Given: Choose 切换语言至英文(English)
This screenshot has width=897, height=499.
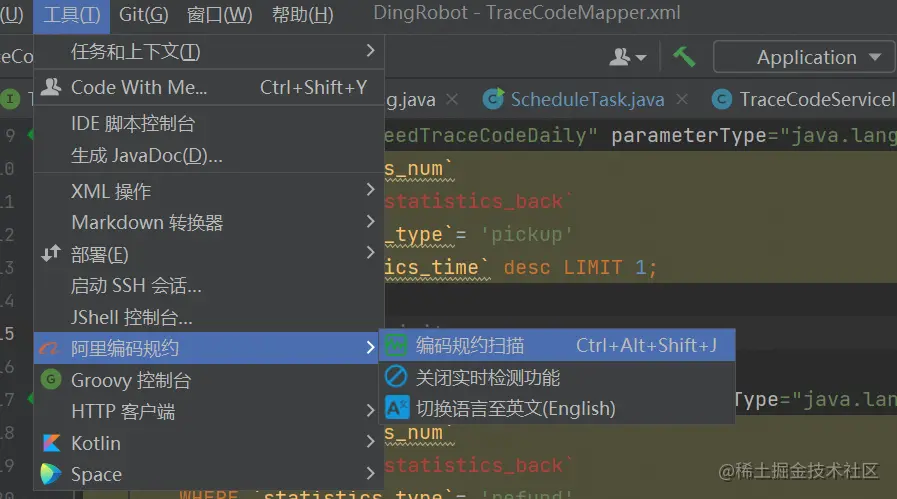Looking at the screenshot, I should click(557, 408).
